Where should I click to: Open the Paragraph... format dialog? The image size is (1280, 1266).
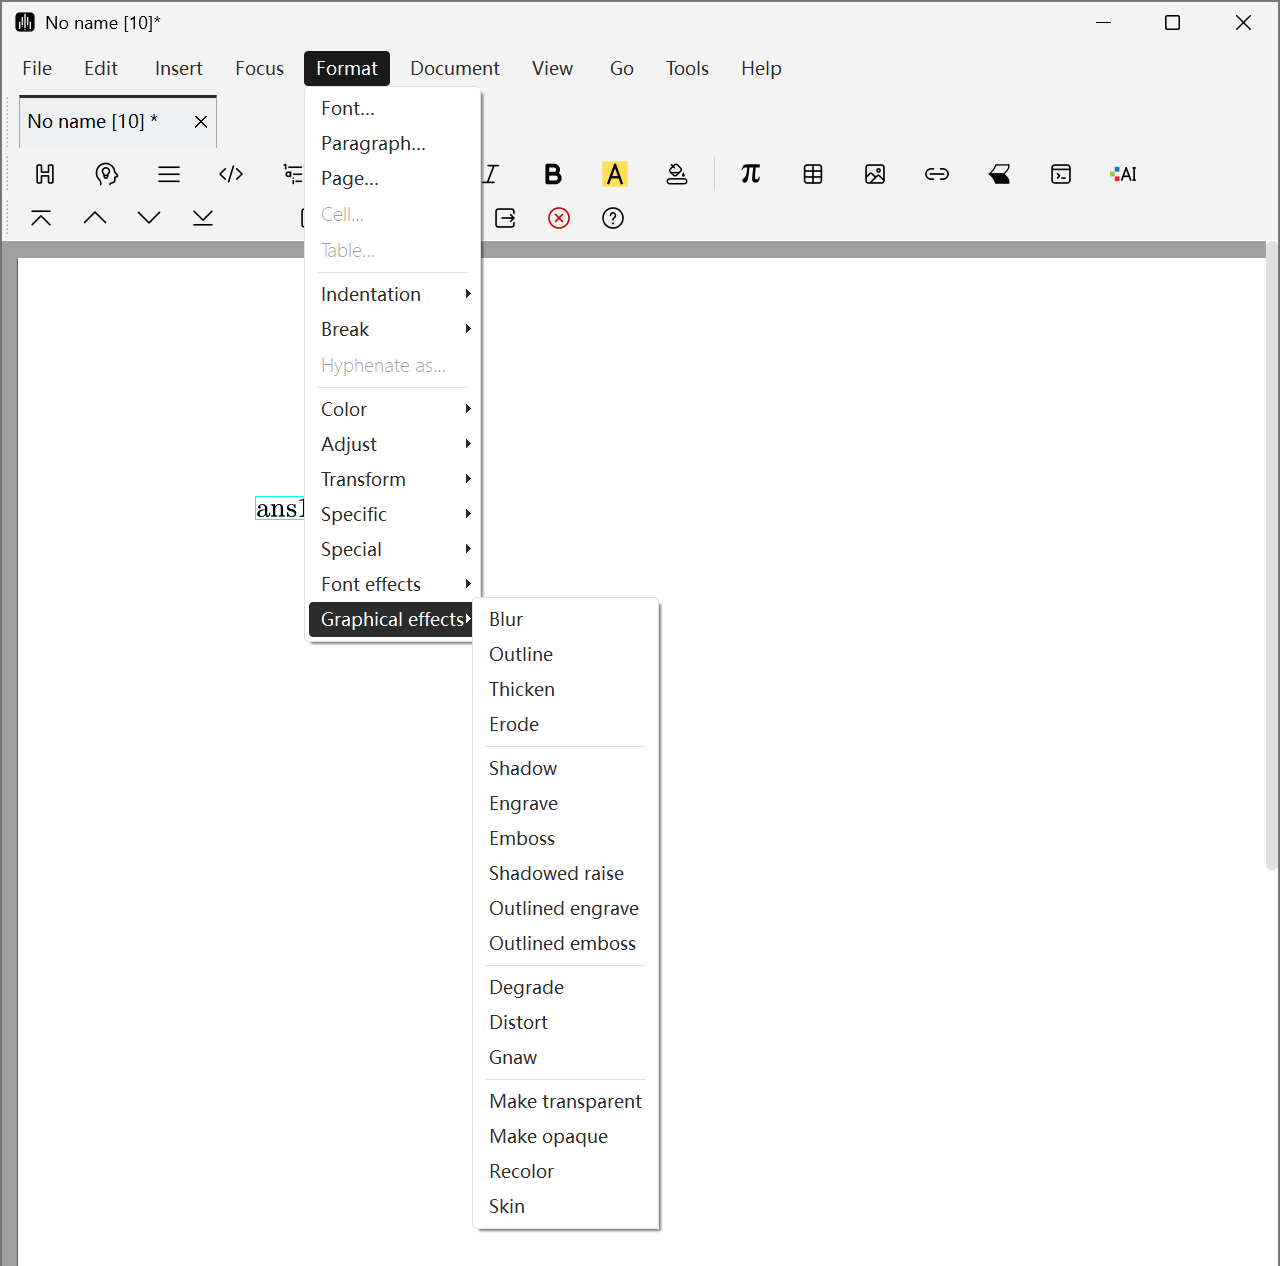point(373,143)
